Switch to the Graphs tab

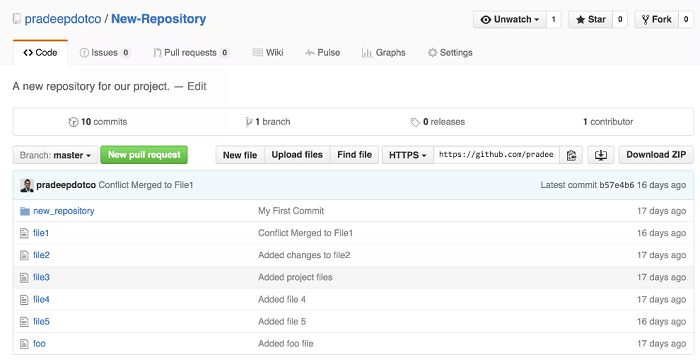pos(383,53)
